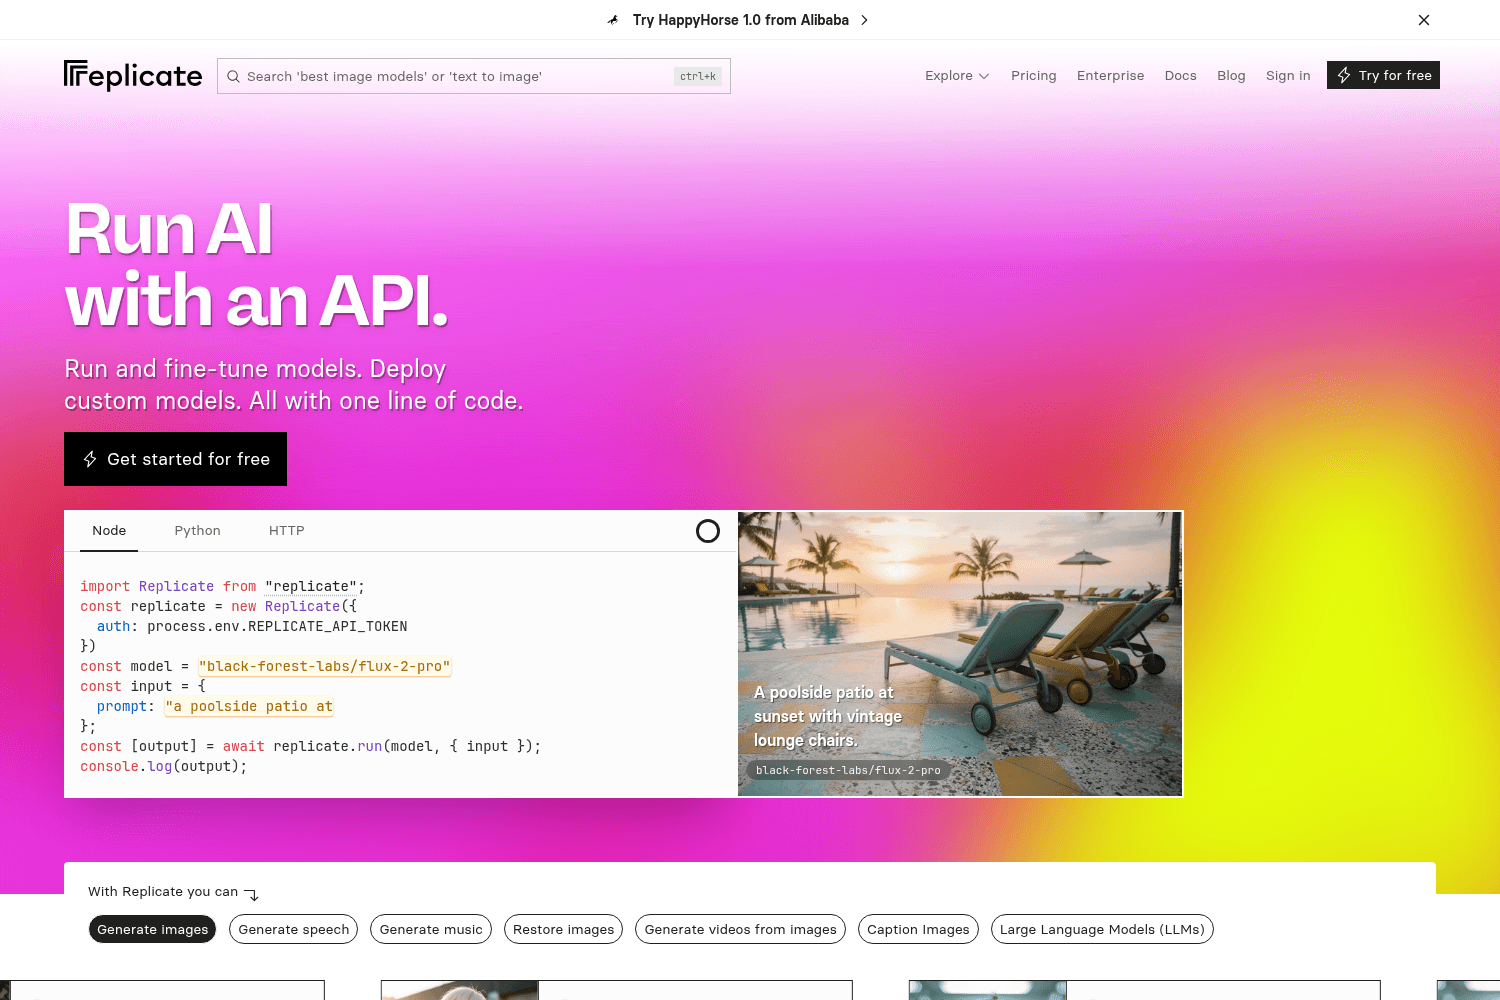Viewport: 1500px width, 1000px height.
Task: Click the 'auth: process.env.REPLICATE_API_TOKEN' line
Action: (252, 626)
